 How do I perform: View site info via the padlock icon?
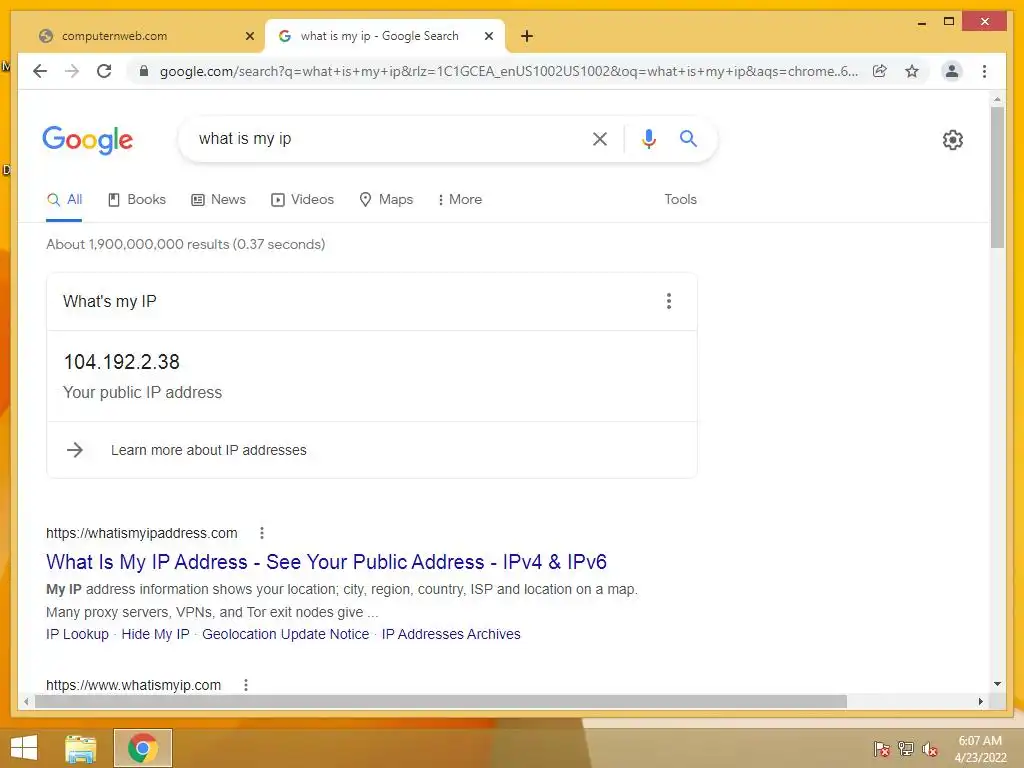click(144, 71)
